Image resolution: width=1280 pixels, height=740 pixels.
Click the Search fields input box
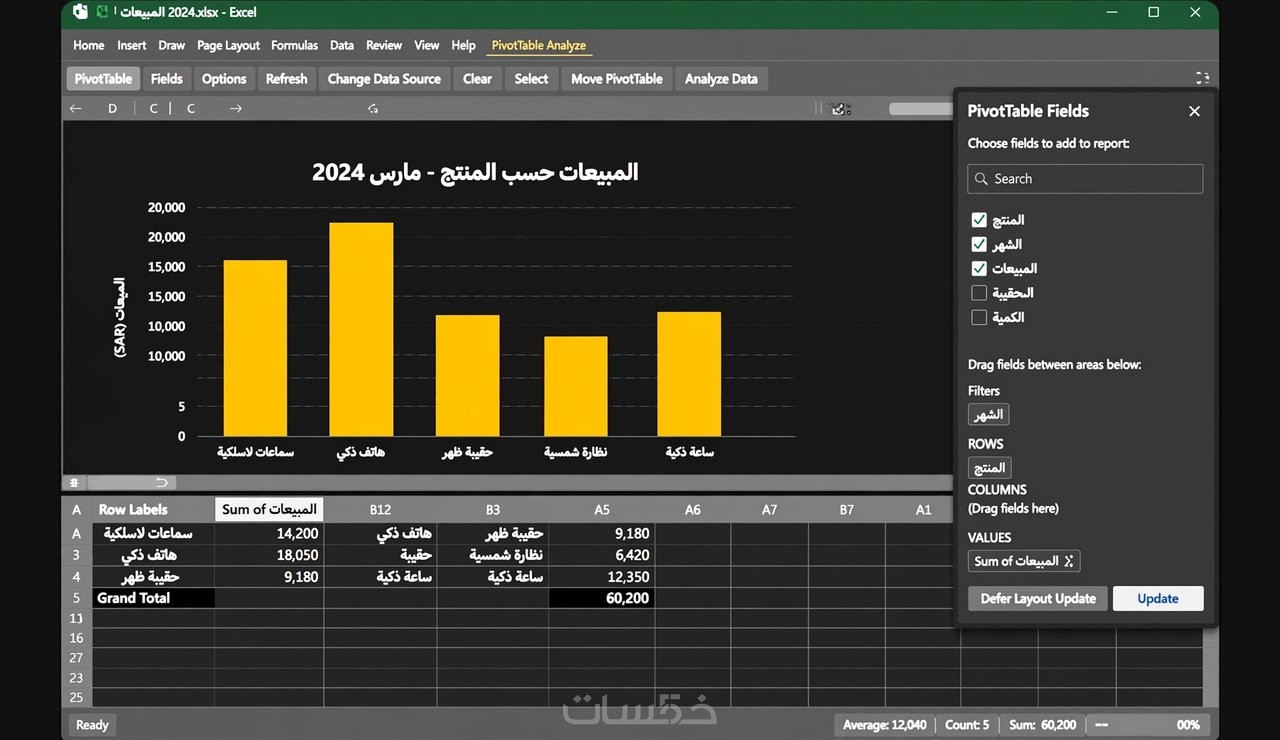tap(1085, 179)
